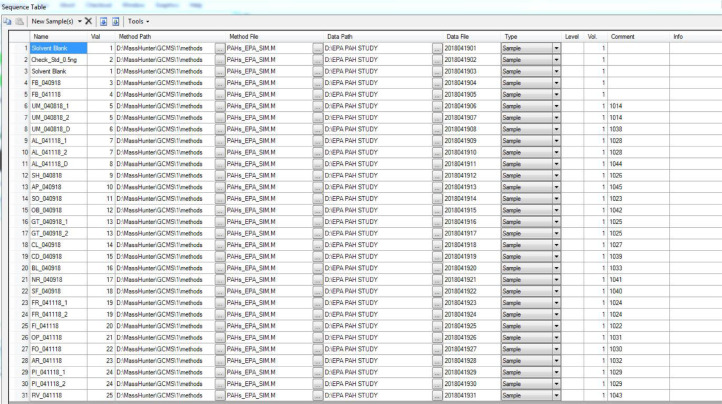Browse Method Path for Solvent Blank row 1
The width and height of the screenshot is (722, 404).
[217, 48]
